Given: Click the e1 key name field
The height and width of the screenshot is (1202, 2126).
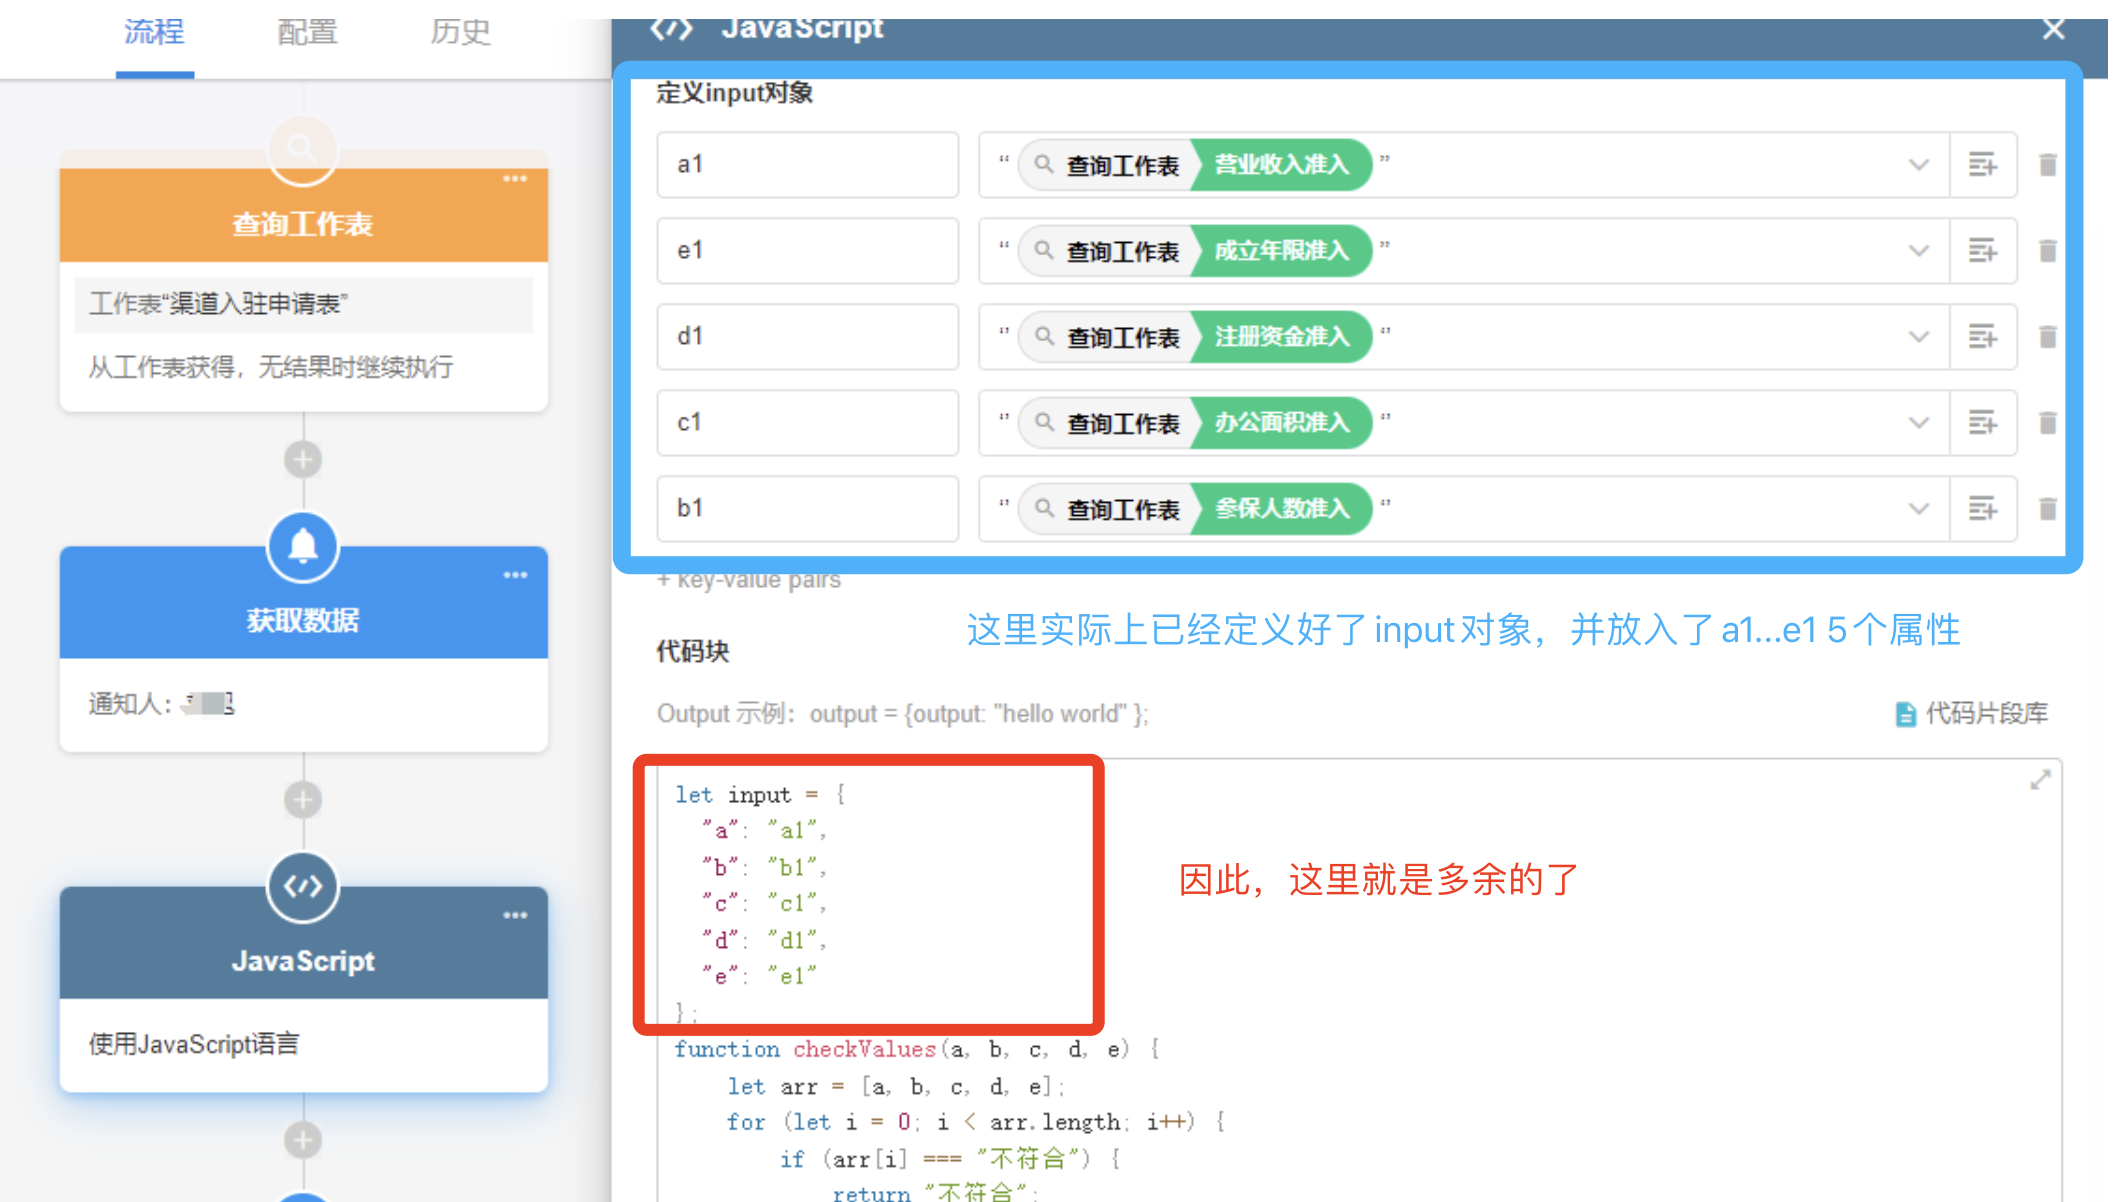Looking at the screenshot, I should pyautogui.click(x=807, y=251).
